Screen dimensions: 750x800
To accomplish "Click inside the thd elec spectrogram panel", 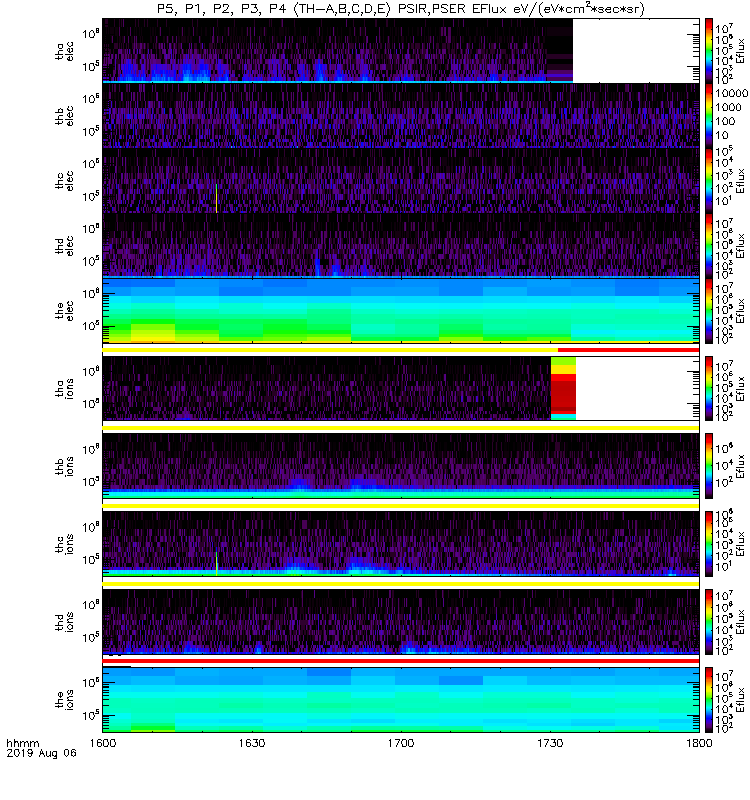I will [401, 245].
